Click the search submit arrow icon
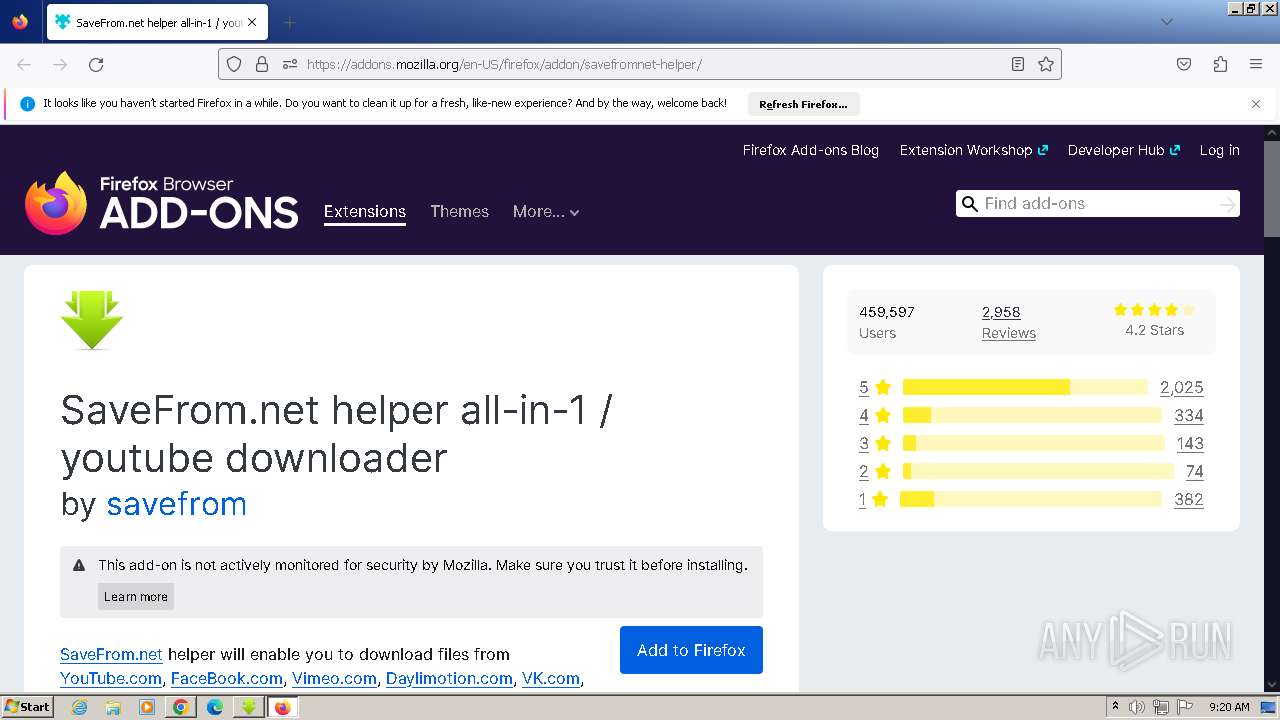 pyautogui.click(x=1227, y=204)
